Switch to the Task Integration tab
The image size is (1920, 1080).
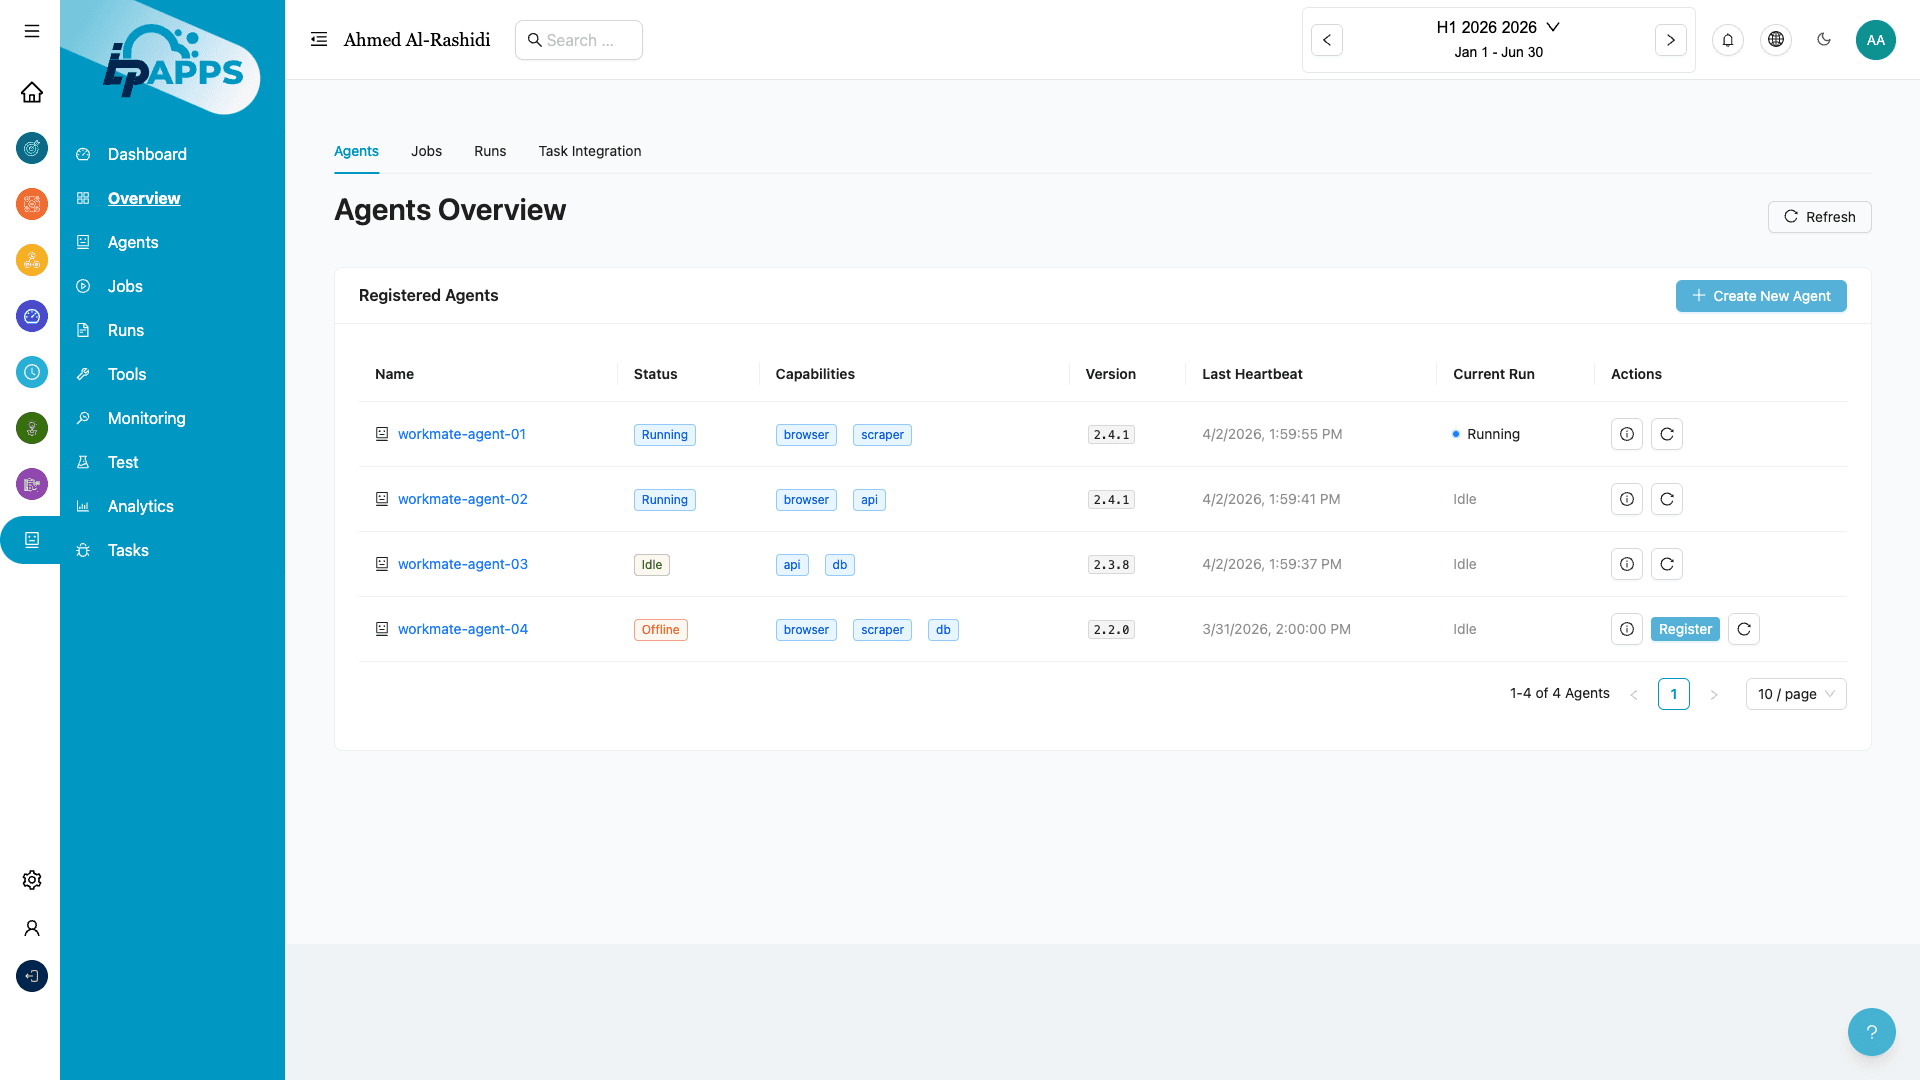click(589, 151)
